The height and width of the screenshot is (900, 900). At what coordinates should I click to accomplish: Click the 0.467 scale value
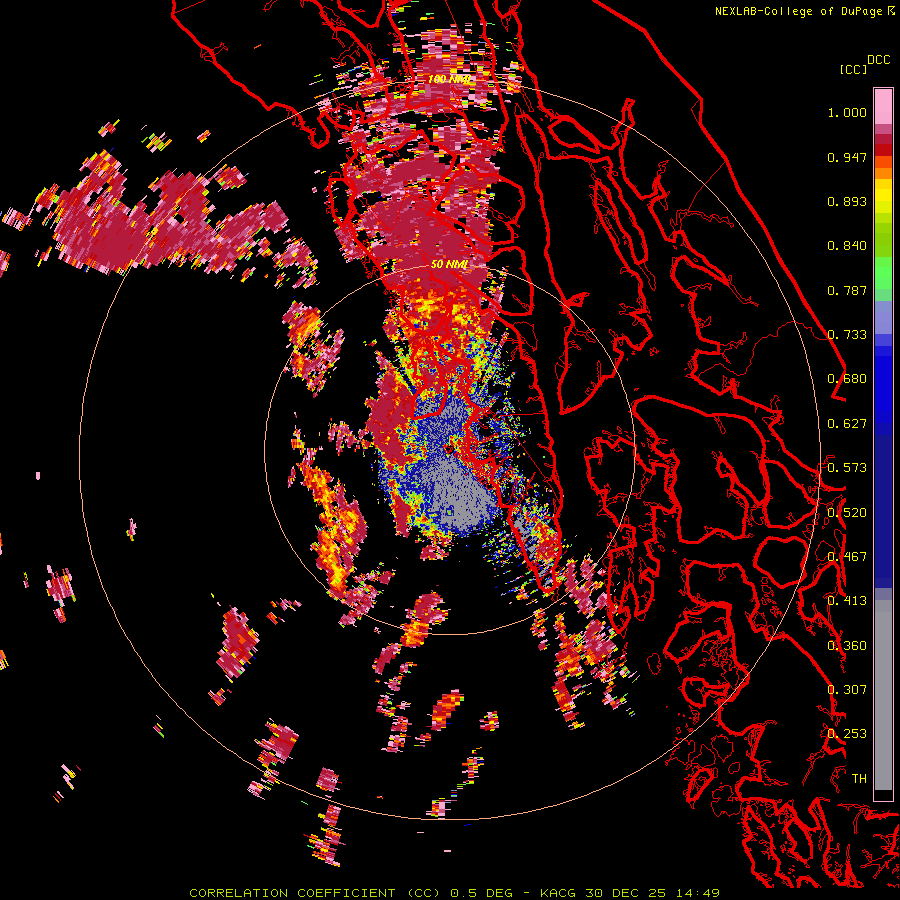(x=847, y=557)
